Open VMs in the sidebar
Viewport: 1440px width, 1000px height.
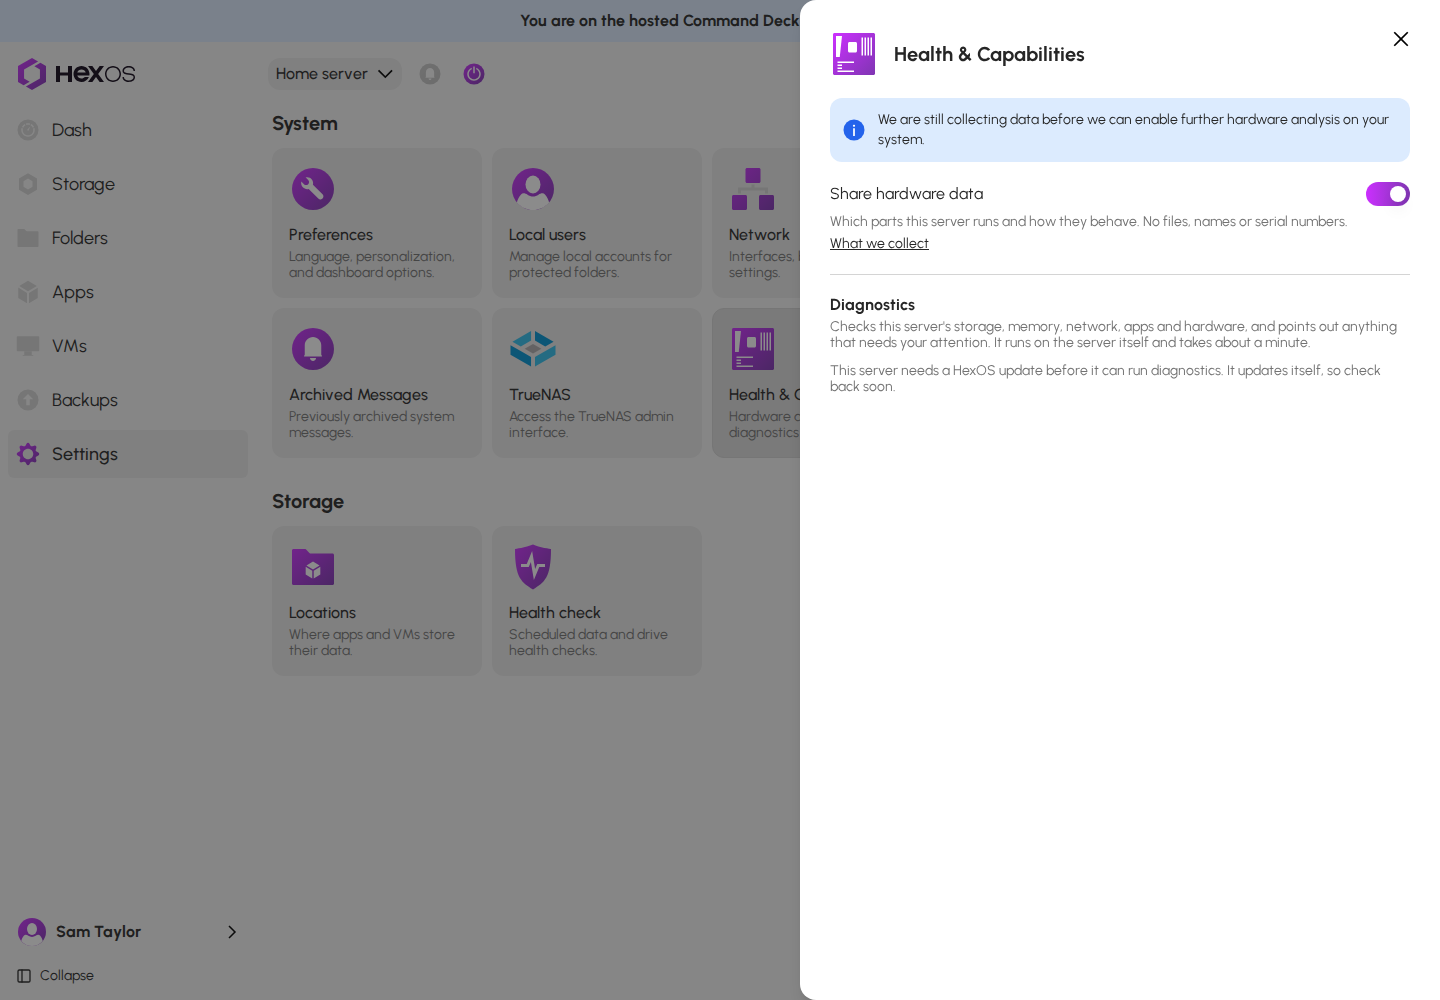[128, 346]
